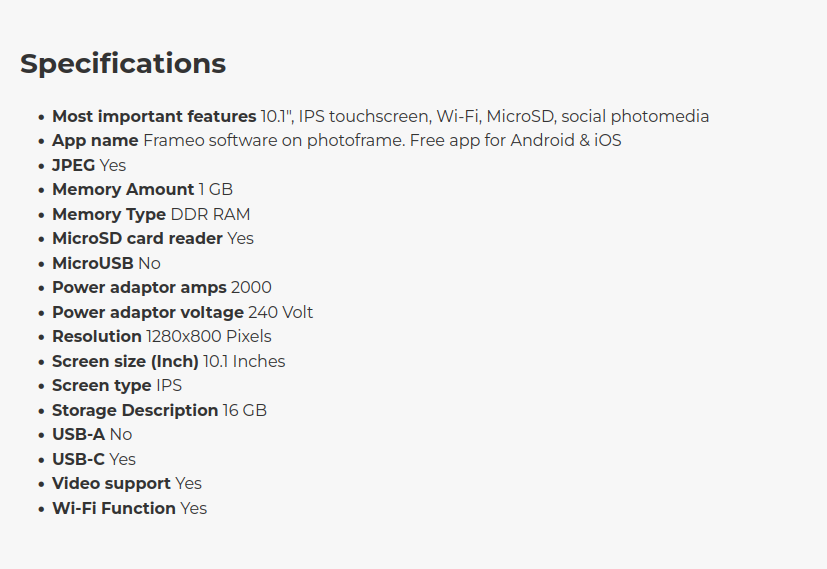Click the "USB-C" specification item
The height and width of the screenshot is (569, 827).
pos(93,459)
